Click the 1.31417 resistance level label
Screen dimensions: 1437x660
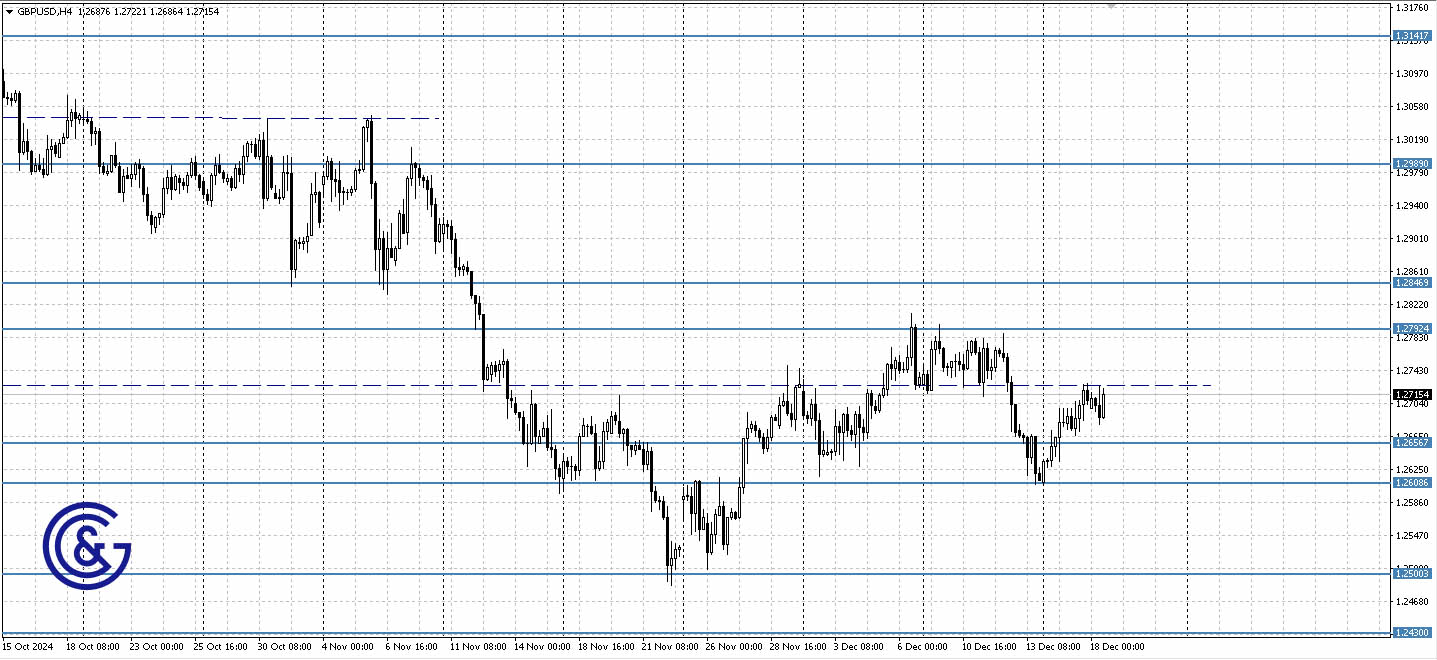click(x=1412, y=35)
